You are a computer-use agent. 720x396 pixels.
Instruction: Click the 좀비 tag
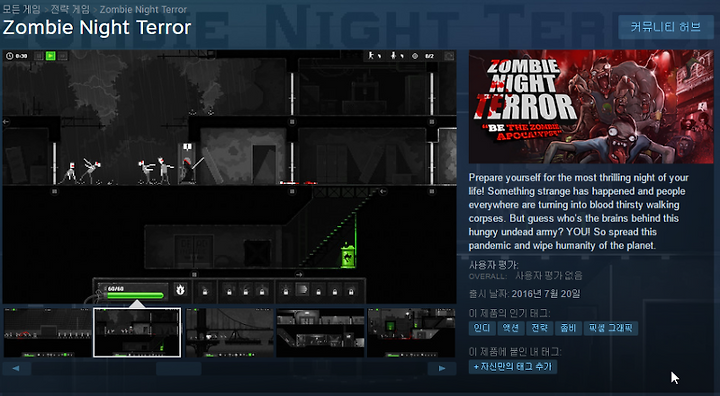568,328
